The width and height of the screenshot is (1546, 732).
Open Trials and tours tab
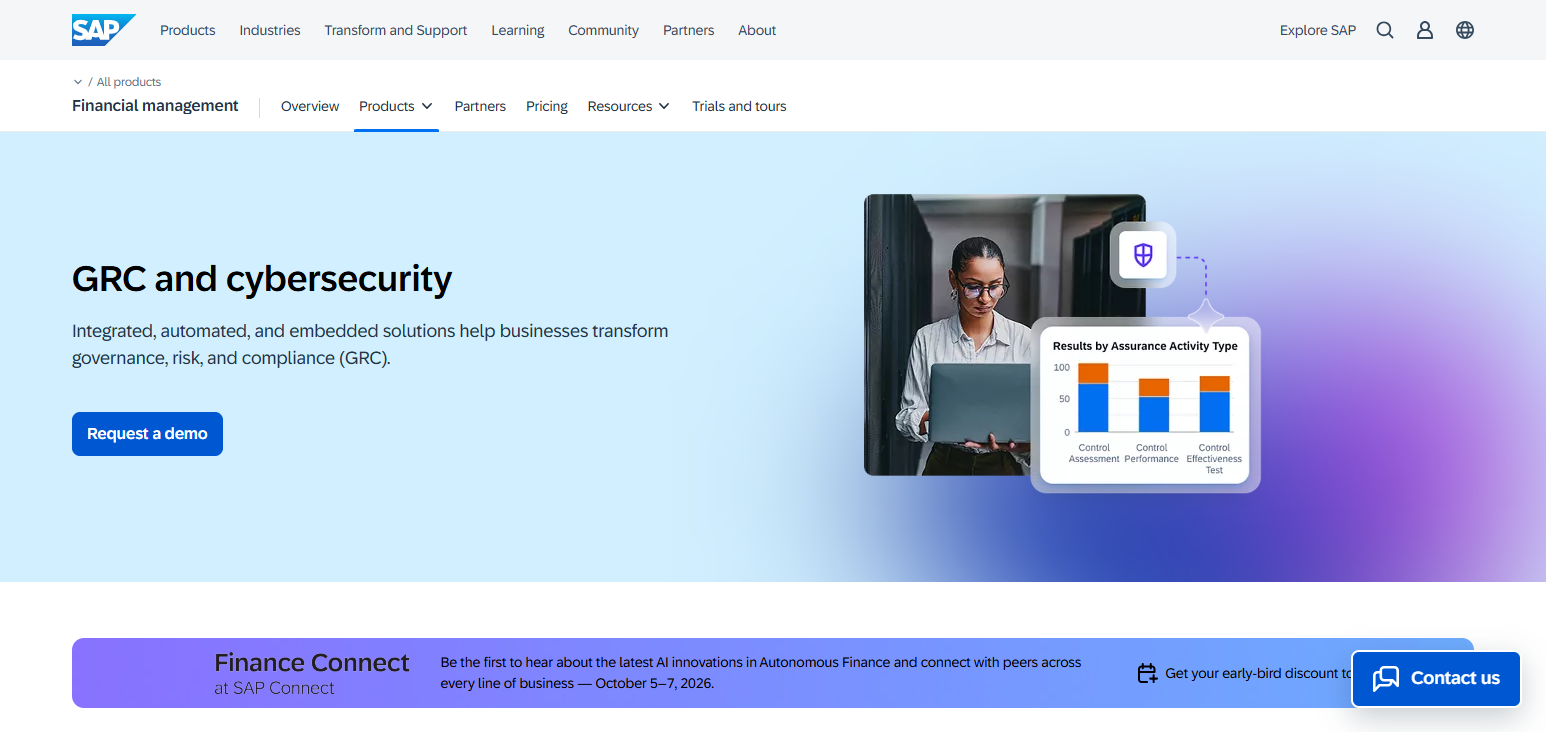[x=739, y=106]
